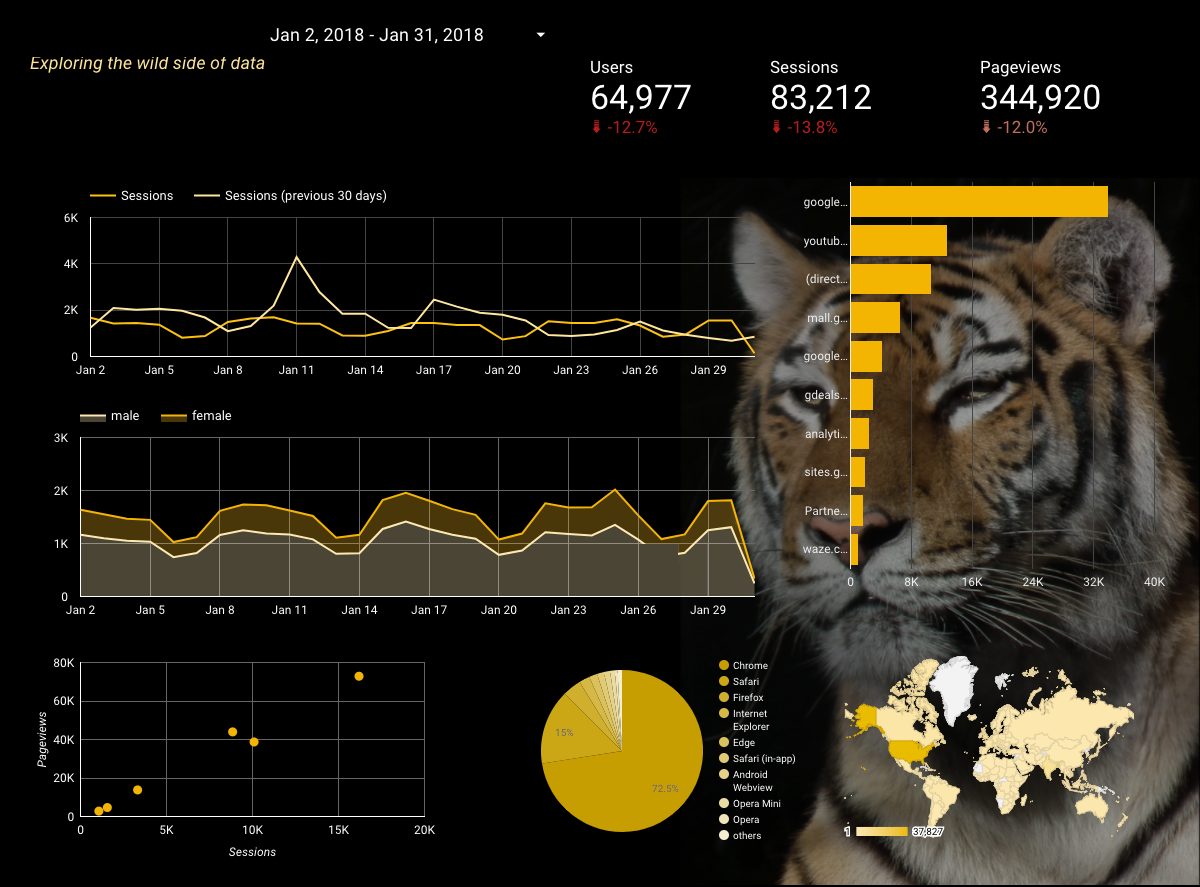Click the red down arrow beside -13.8%
1200x887 pixels.
click(776, 127)
